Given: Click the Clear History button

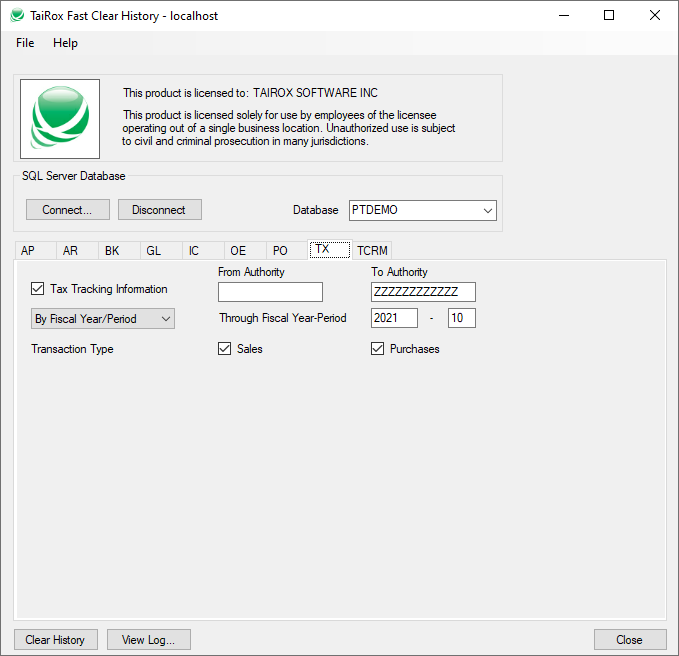Looking at the screenshot, I should [56, 640].
